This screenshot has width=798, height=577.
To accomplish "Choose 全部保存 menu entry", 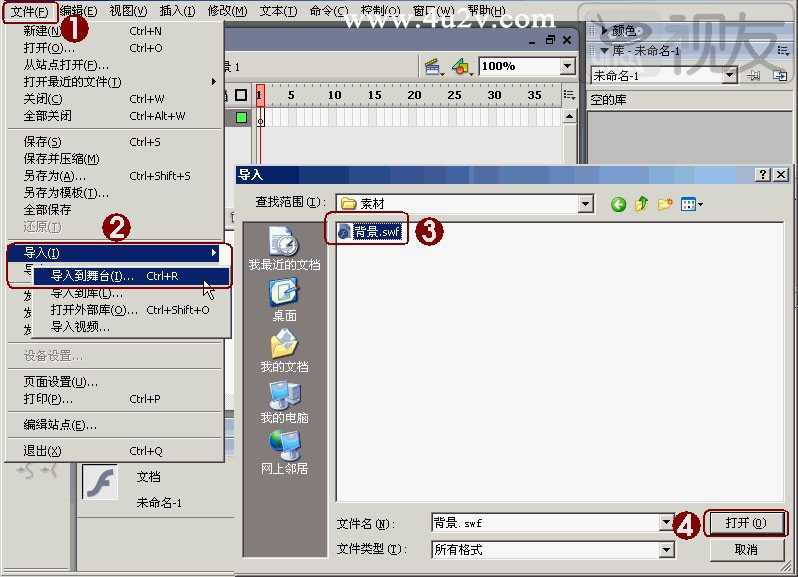I will (115, 210).
